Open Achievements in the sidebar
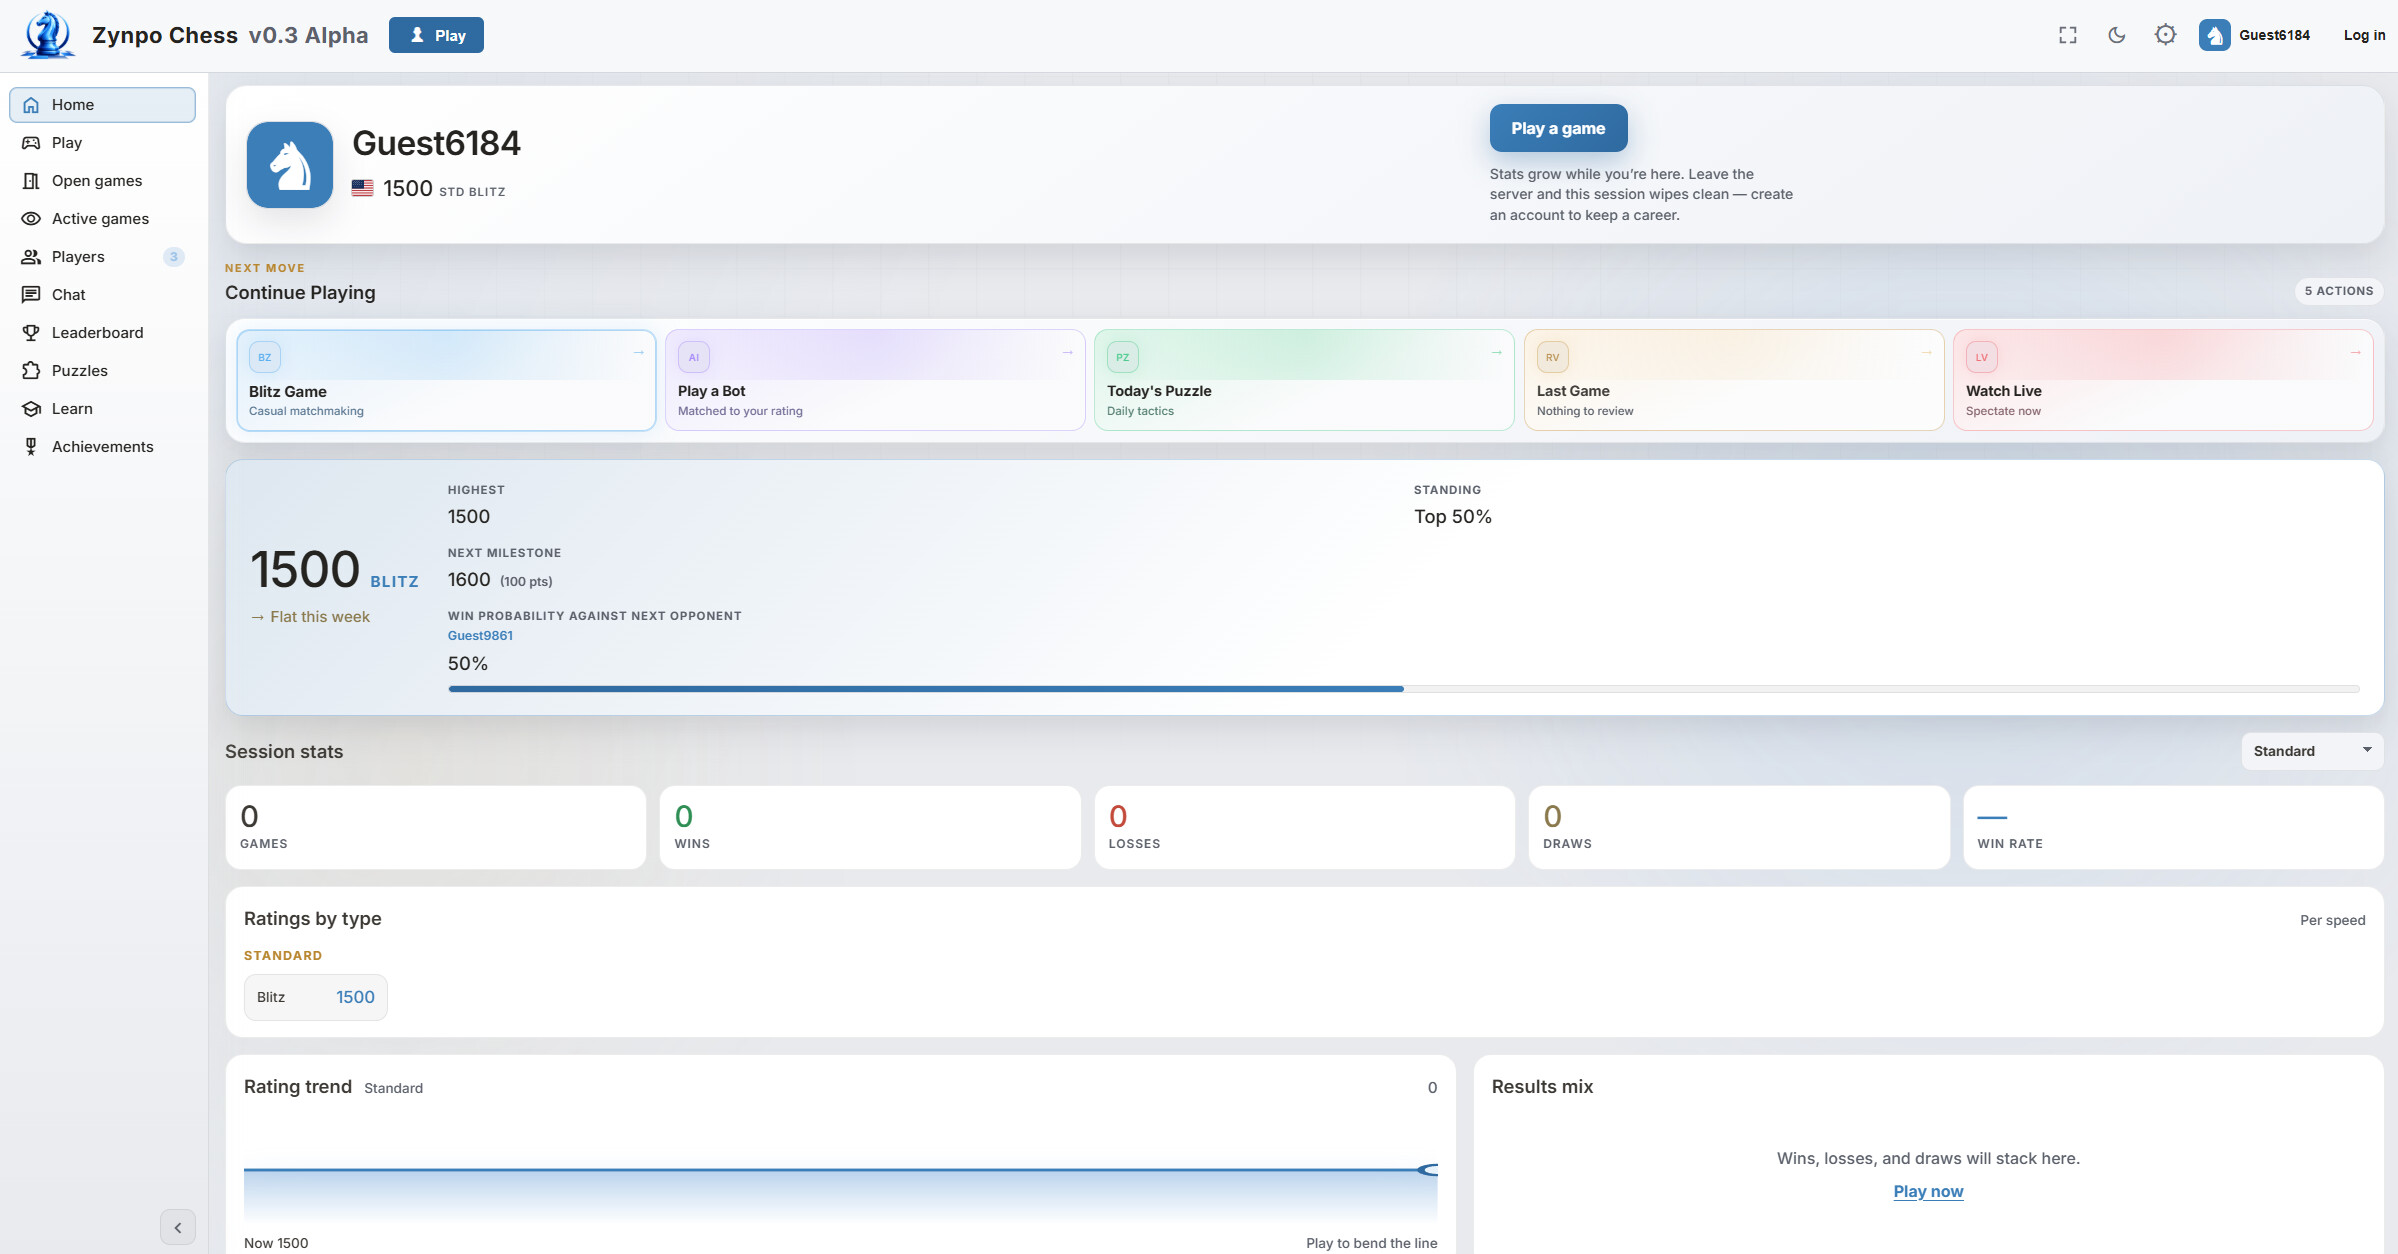 tap(102, 447)
